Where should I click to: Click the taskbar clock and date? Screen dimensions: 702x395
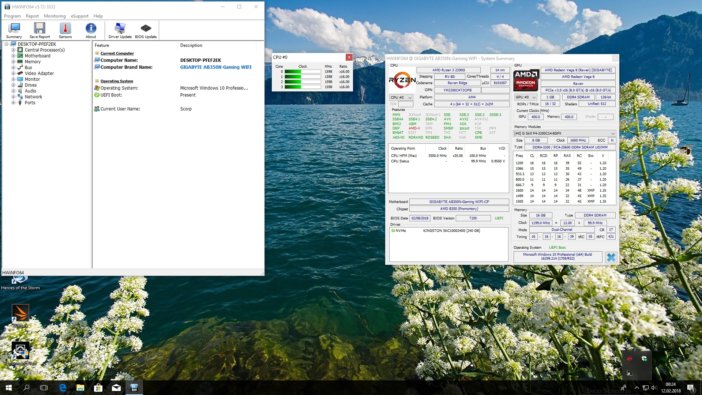[x=670, y=388]
